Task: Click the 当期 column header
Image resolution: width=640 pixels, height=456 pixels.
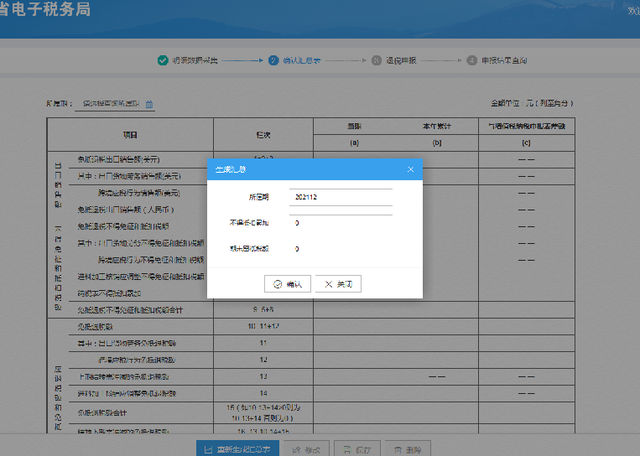Action: point(354,126)
